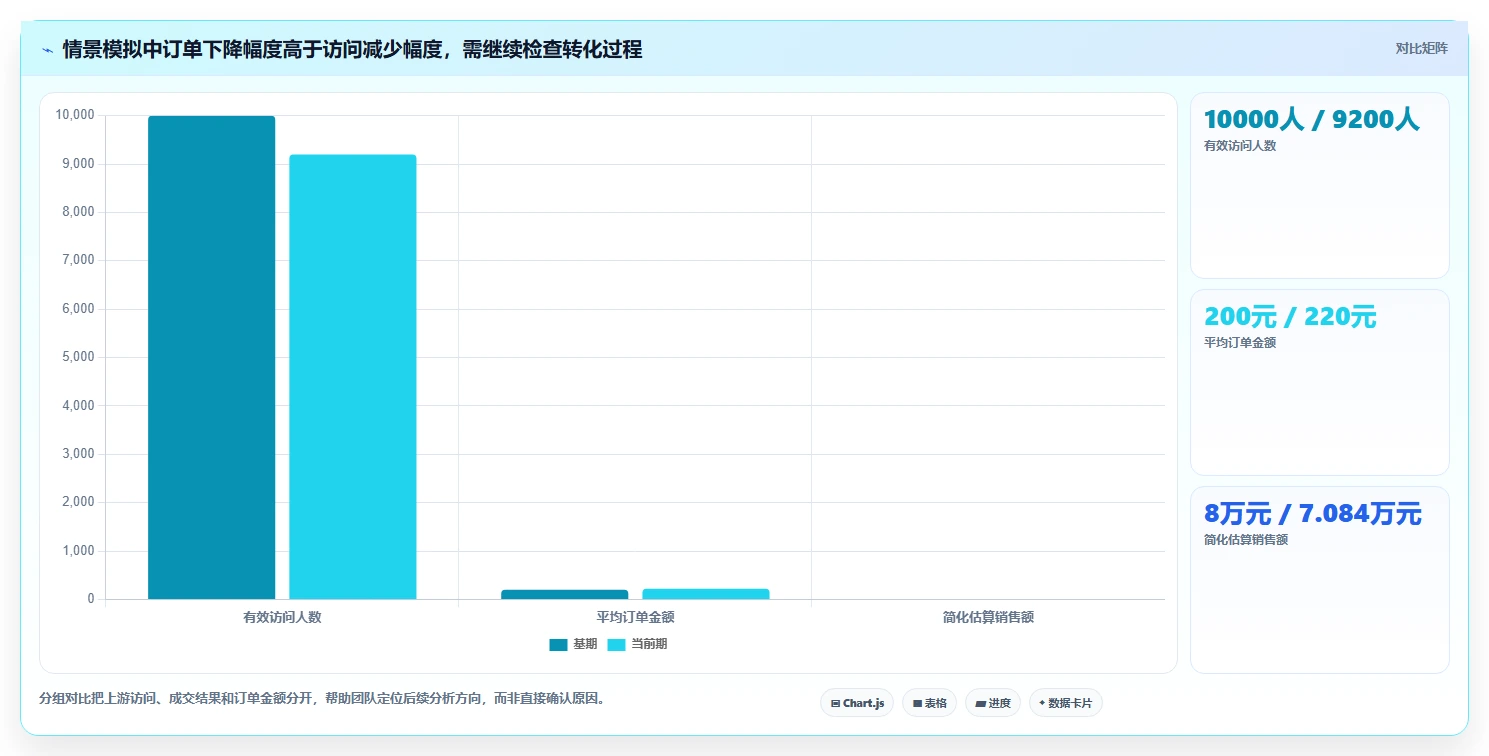Click the 当前期 bar for 平均订单金额
This screenshot has width=1489, height=756.
705,594
